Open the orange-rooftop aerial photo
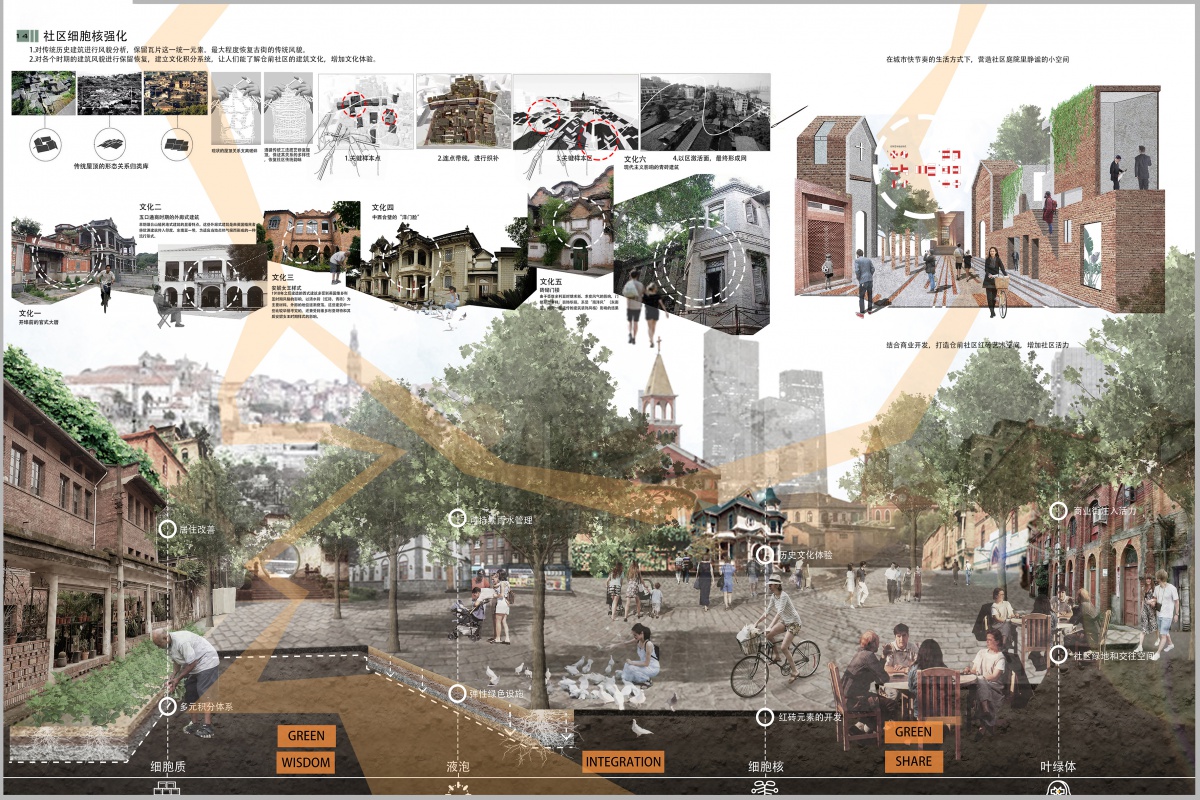 click(x=175, y=93)
